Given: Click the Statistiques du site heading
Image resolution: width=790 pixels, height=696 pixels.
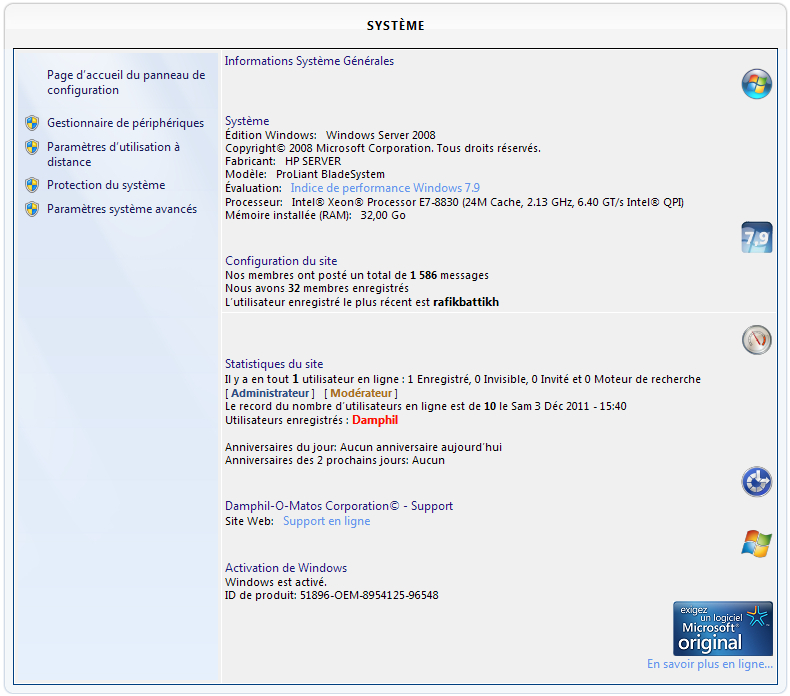Looking at the screenshot, I should 274,364.
